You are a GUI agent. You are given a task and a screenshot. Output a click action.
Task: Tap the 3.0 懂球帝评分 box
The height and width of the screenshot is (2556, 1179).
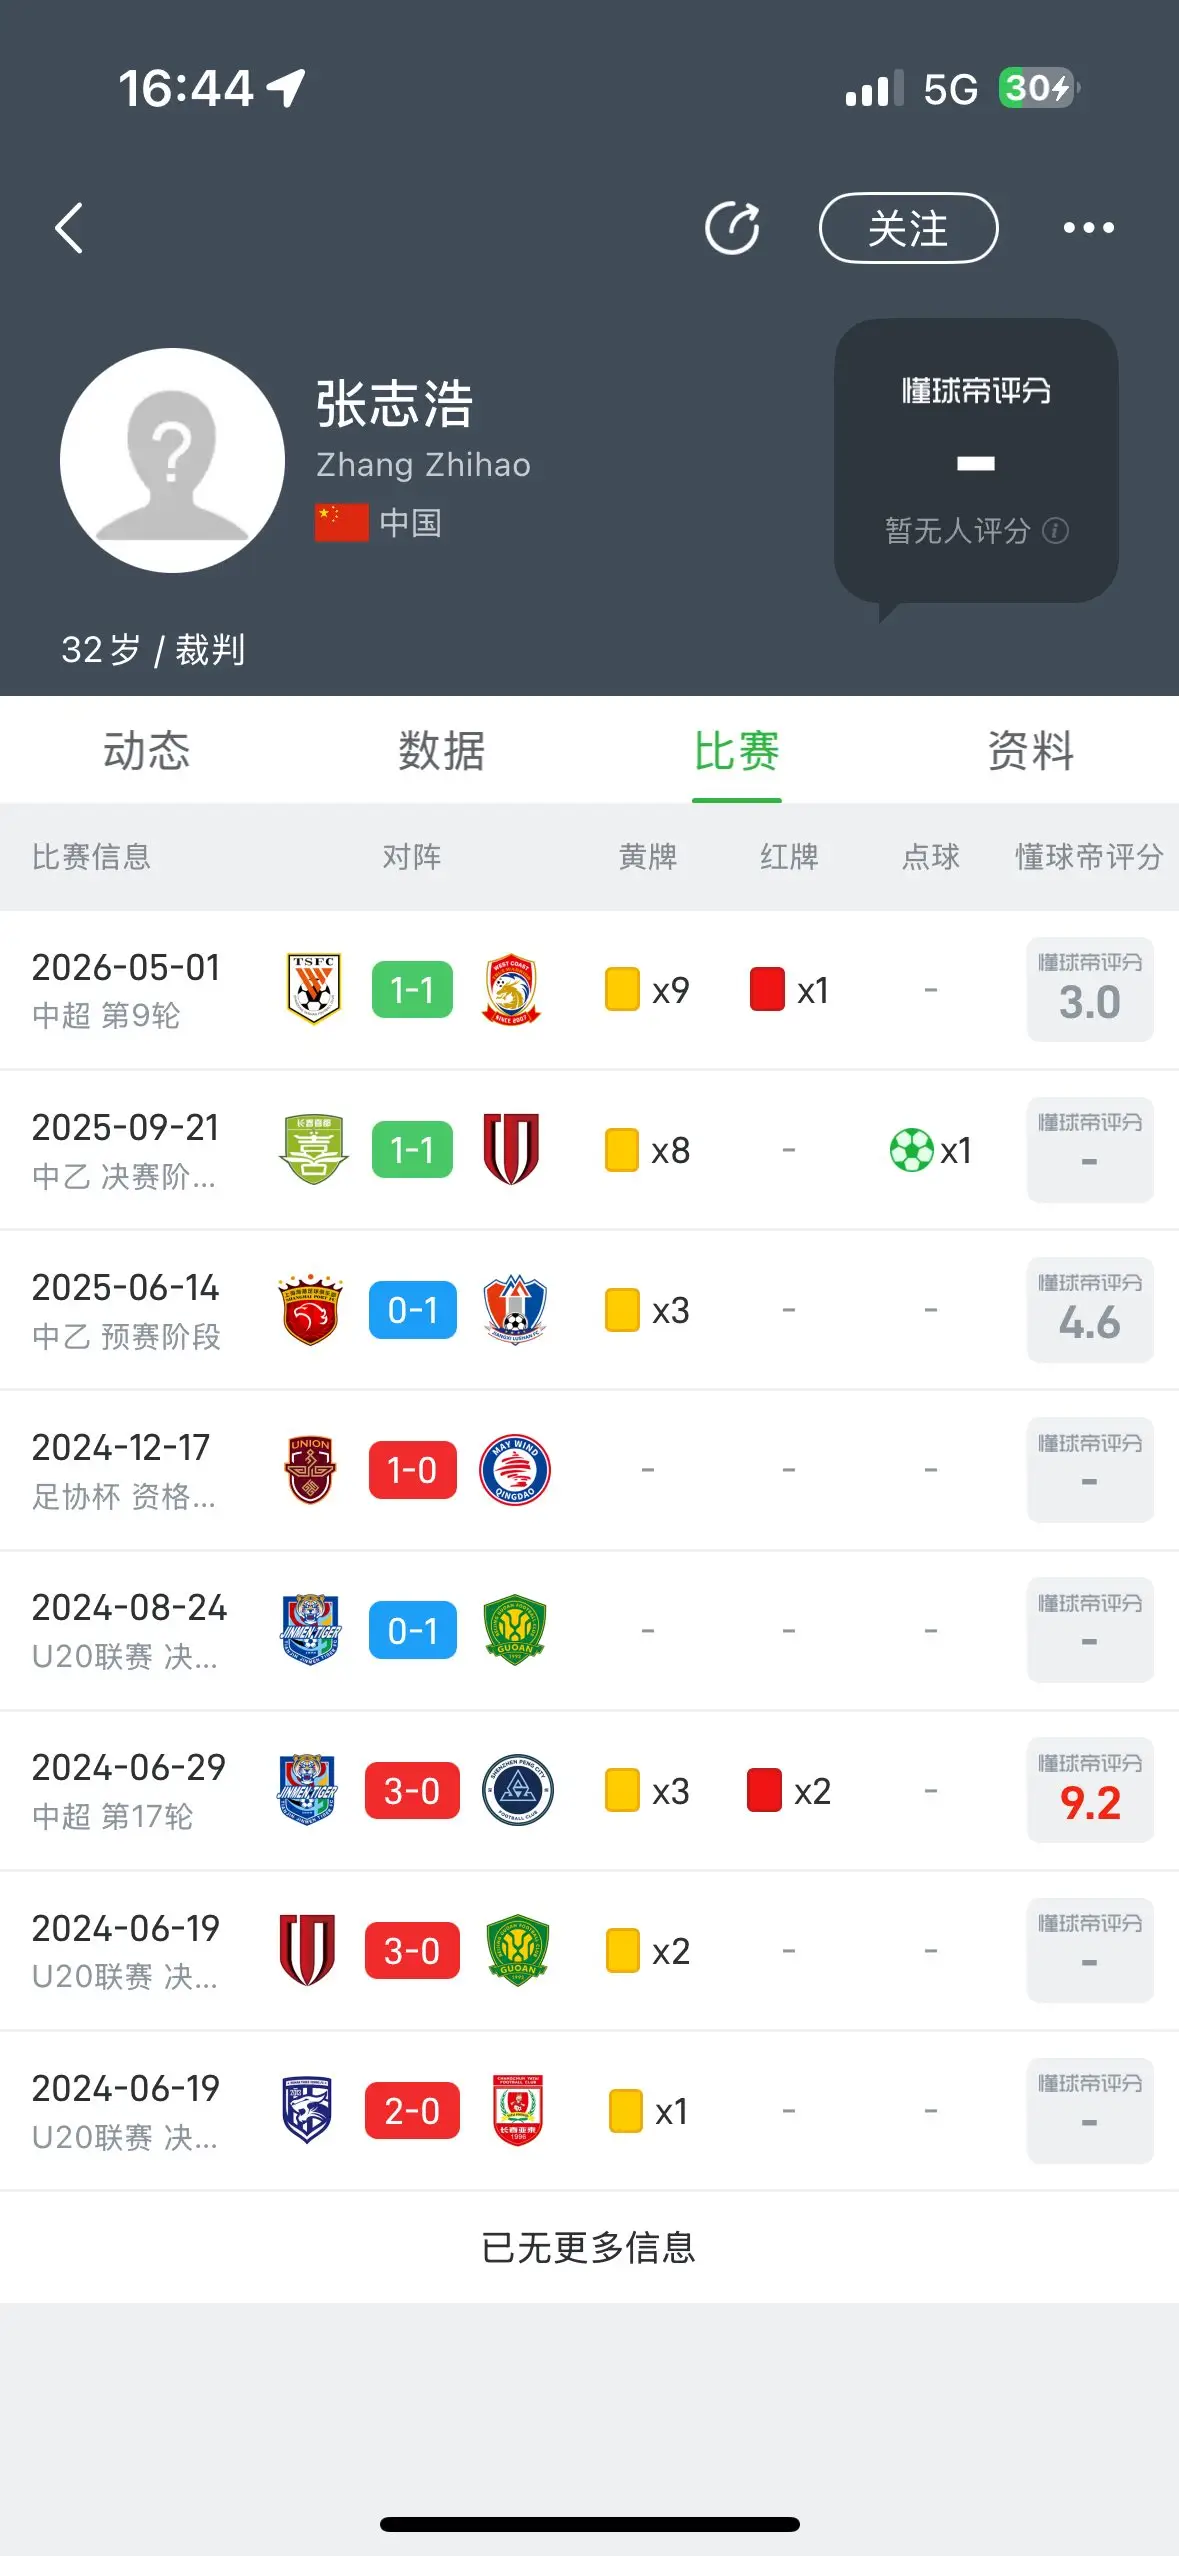1090,989
